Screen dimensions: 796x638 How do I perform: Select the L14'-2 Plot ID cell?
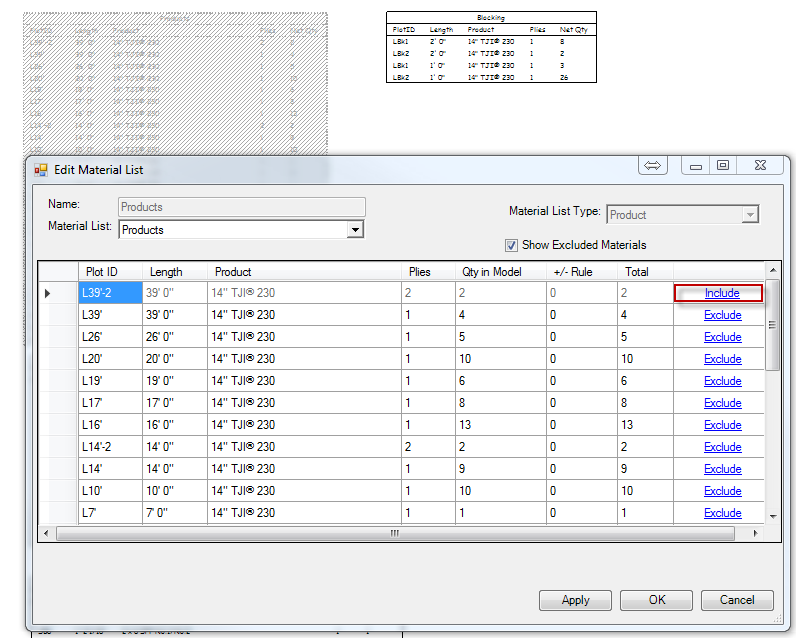coord(110,447)
